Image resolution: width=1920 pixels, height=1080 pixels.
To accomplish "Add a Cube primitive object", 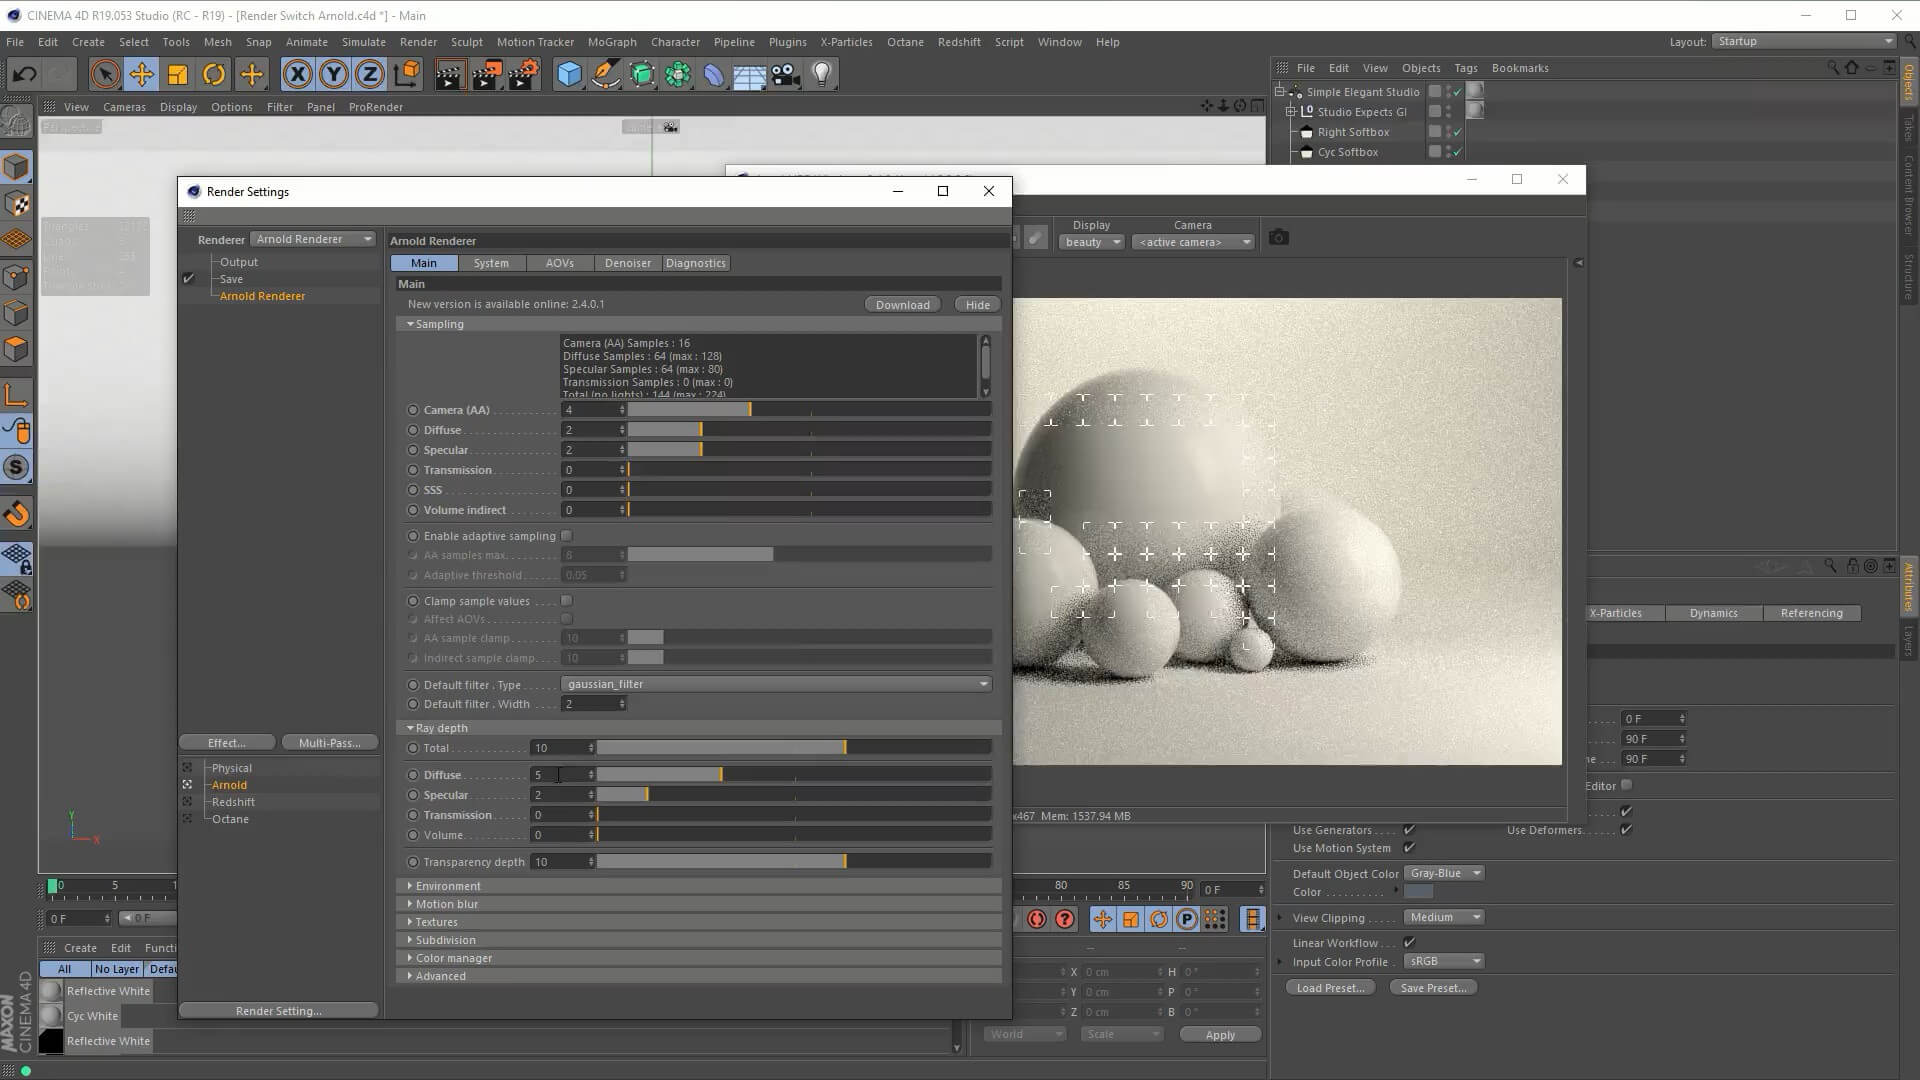I will coord(569,74).
